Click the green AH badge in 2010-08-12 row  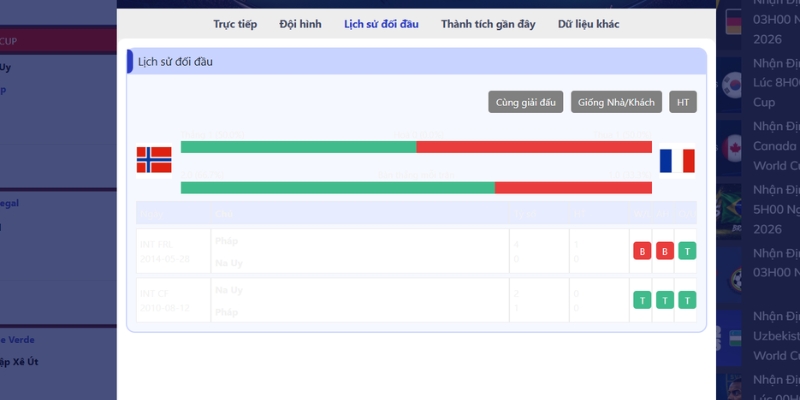pos(665,300)
